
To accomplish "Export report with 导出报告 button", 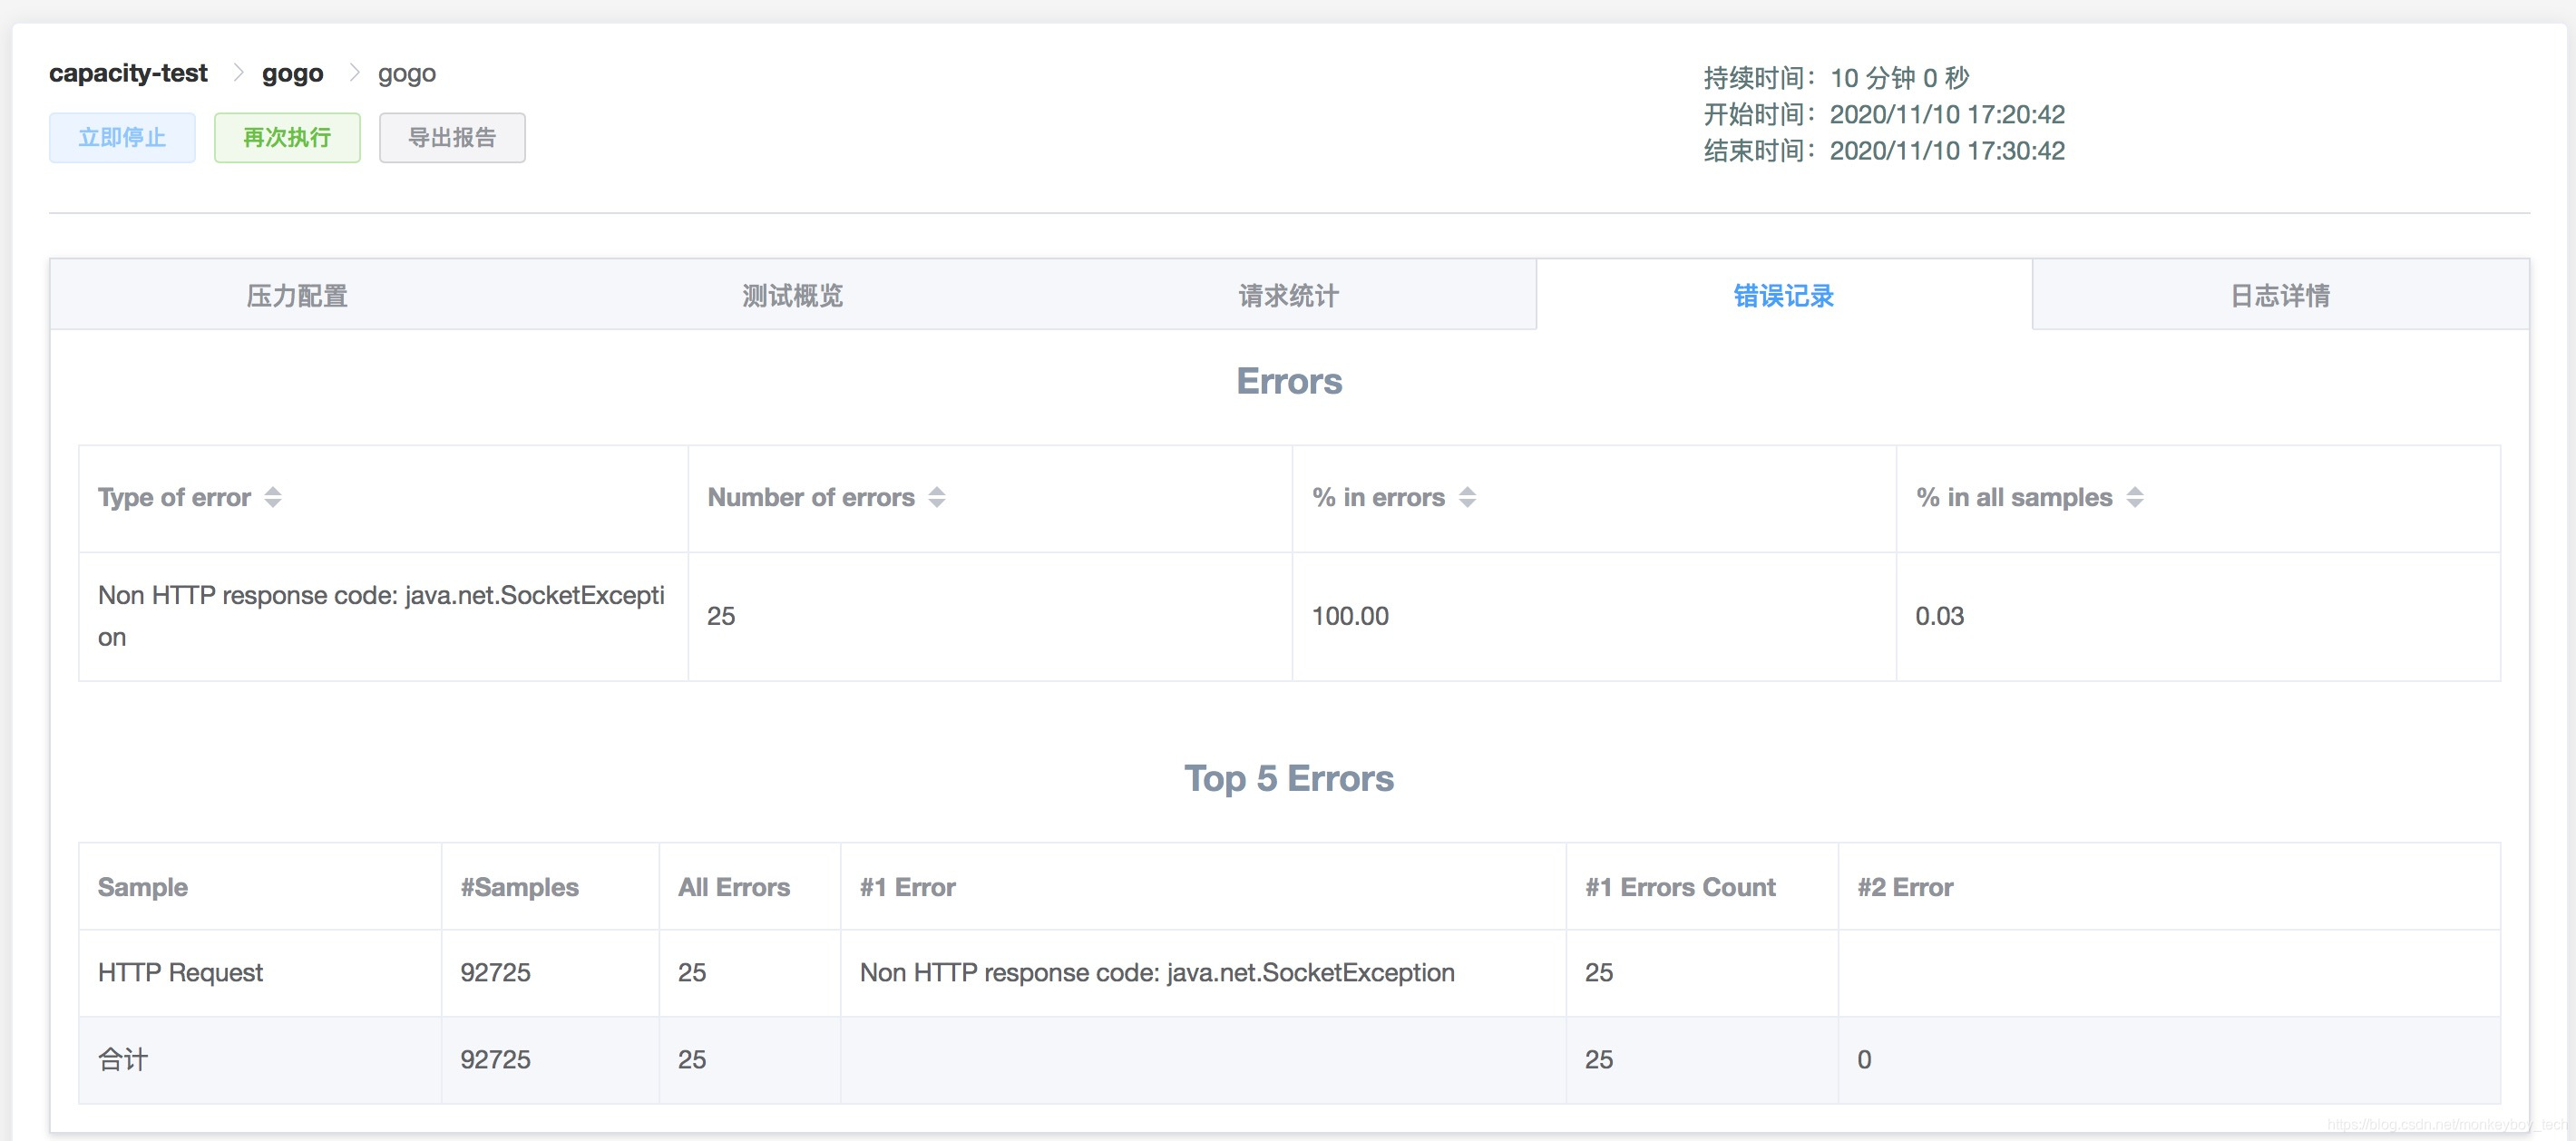I will tap(452, 137).
